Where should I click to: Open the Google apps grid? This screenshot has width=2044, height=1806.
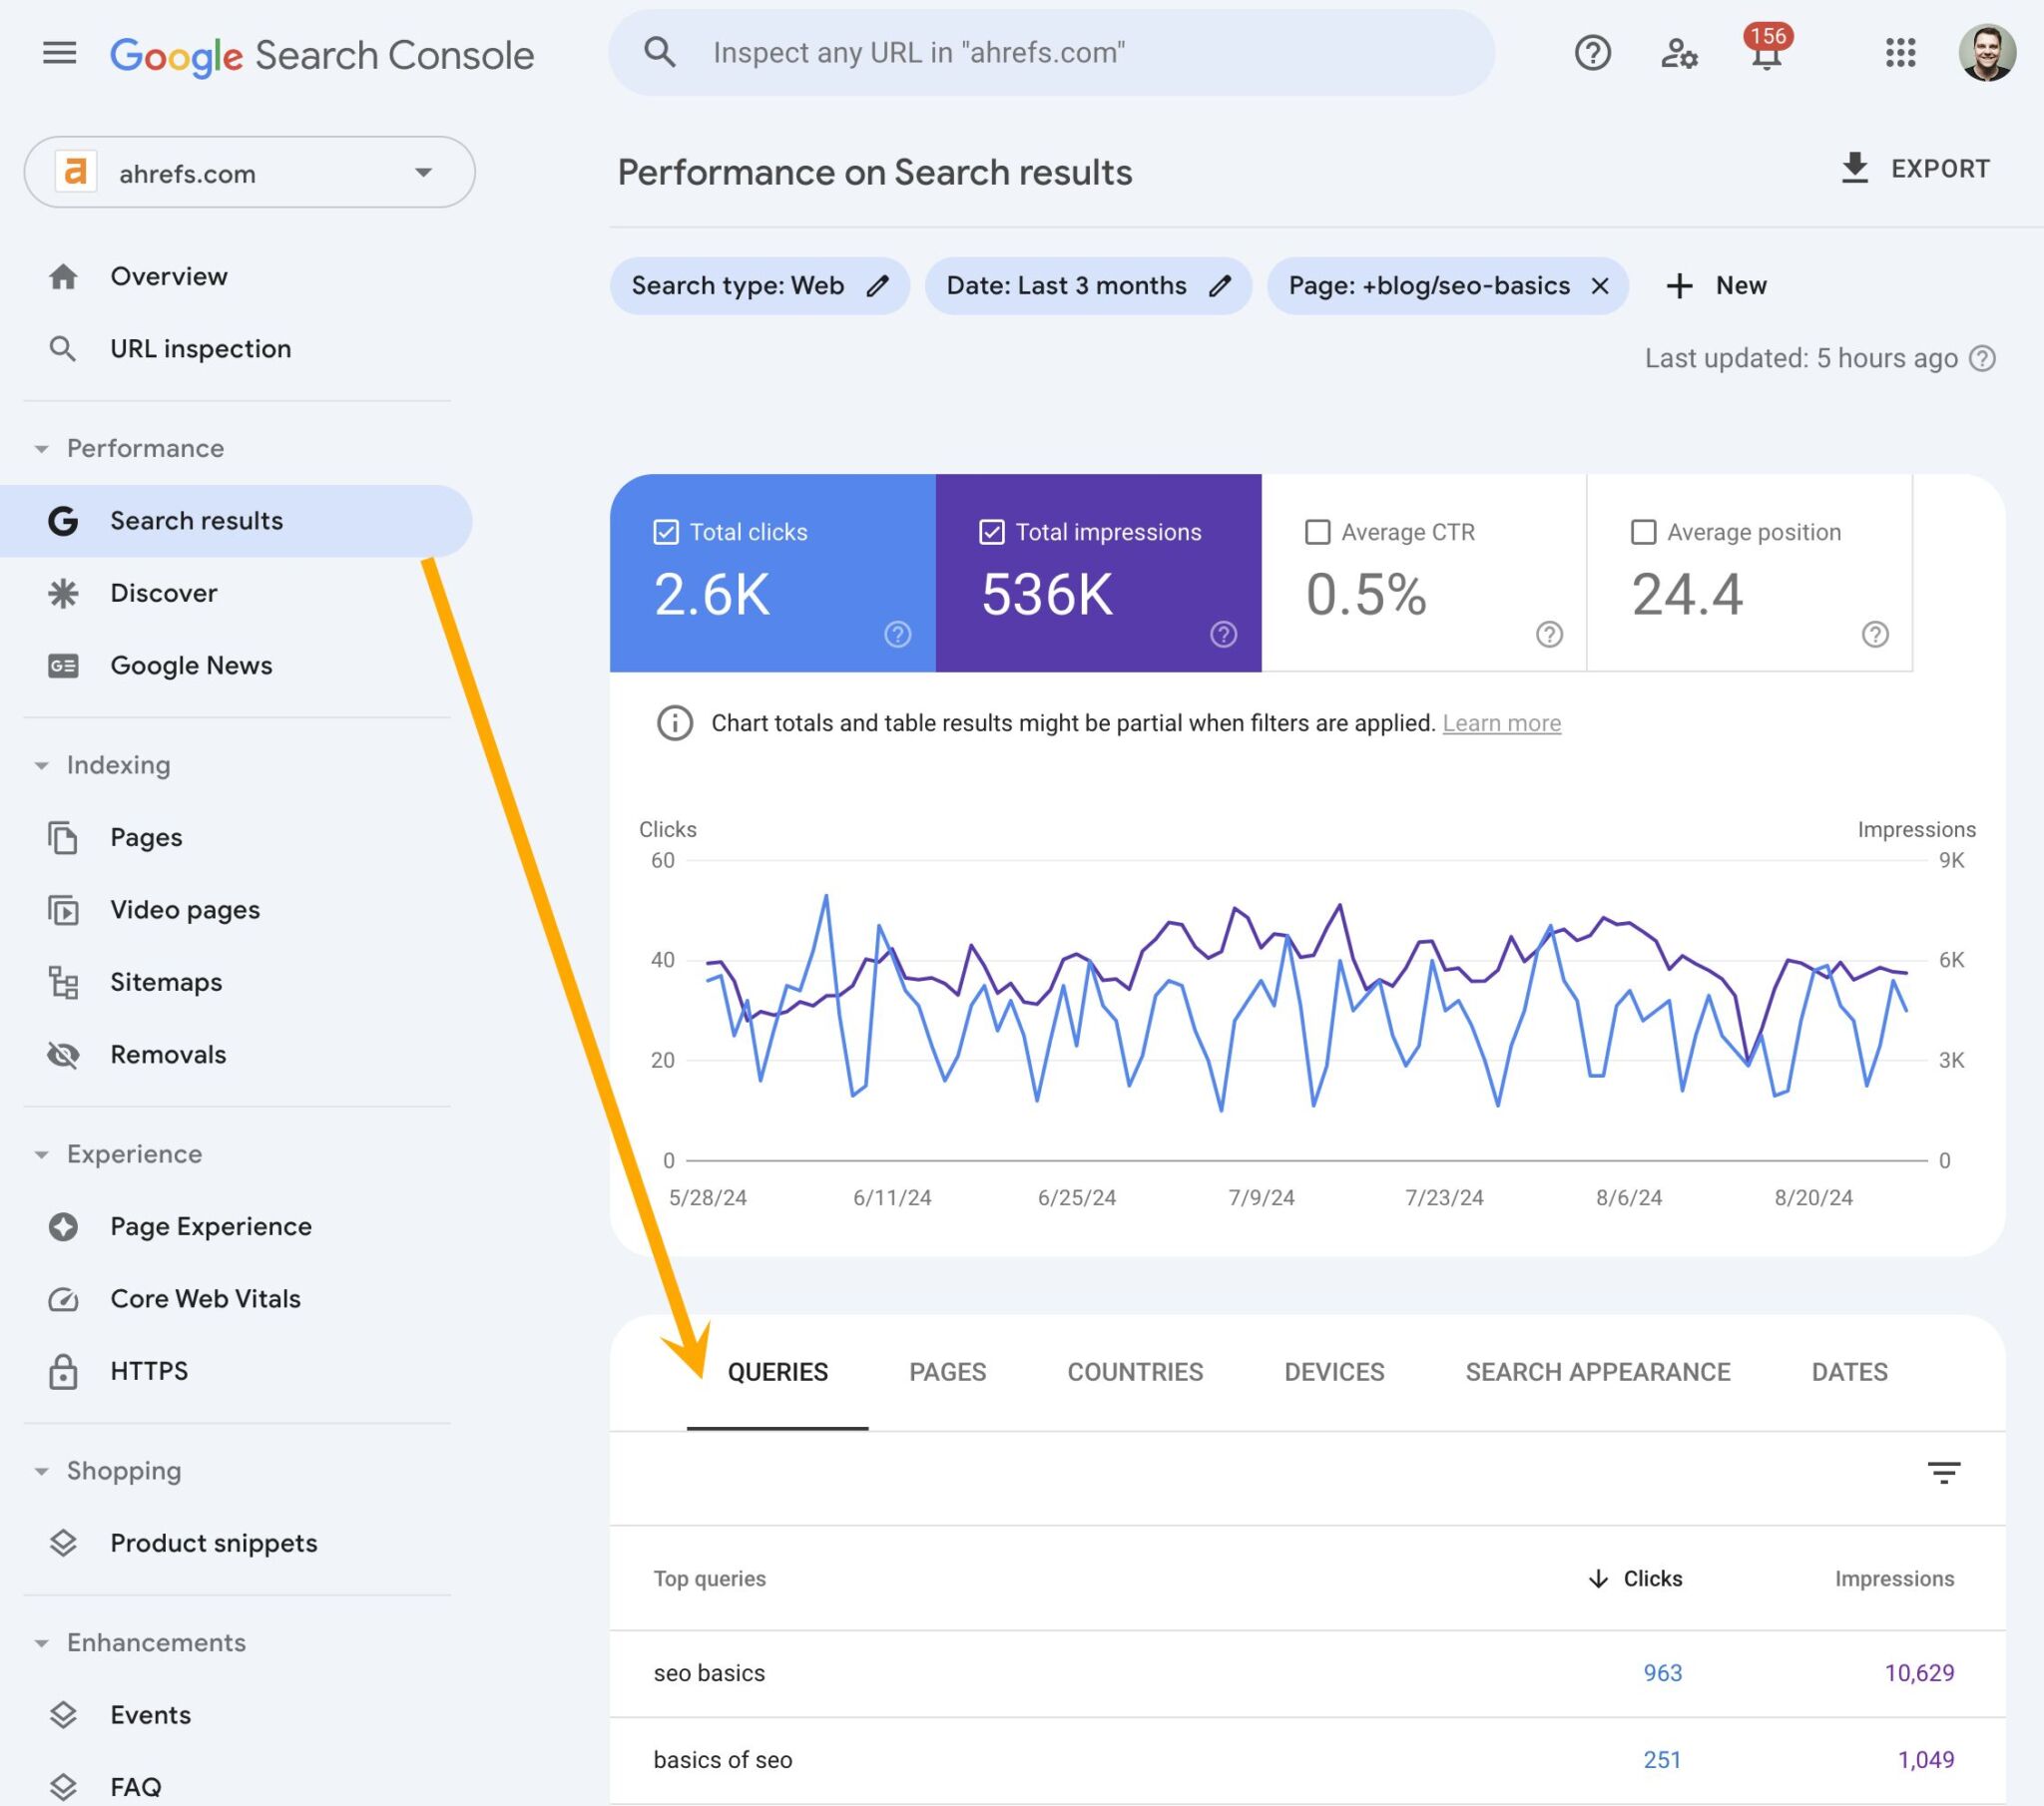1899,53
